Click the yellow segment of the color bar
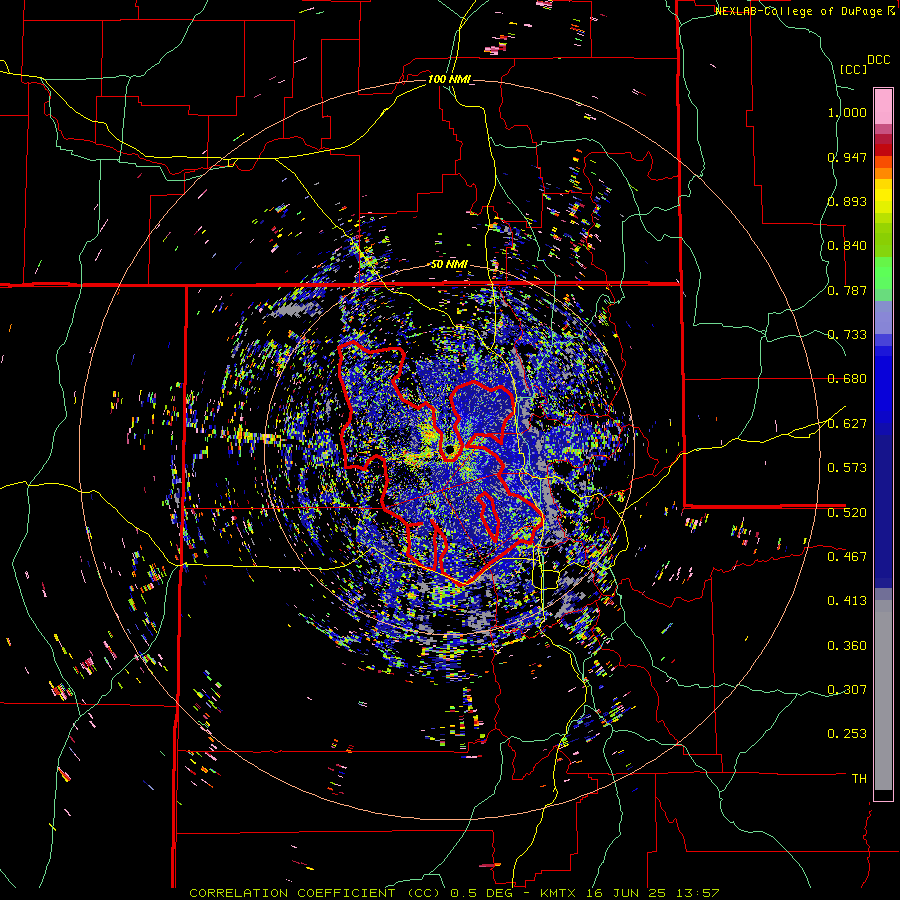The width and height of the screenshot is (900, 900). click(x=883, y=197)
